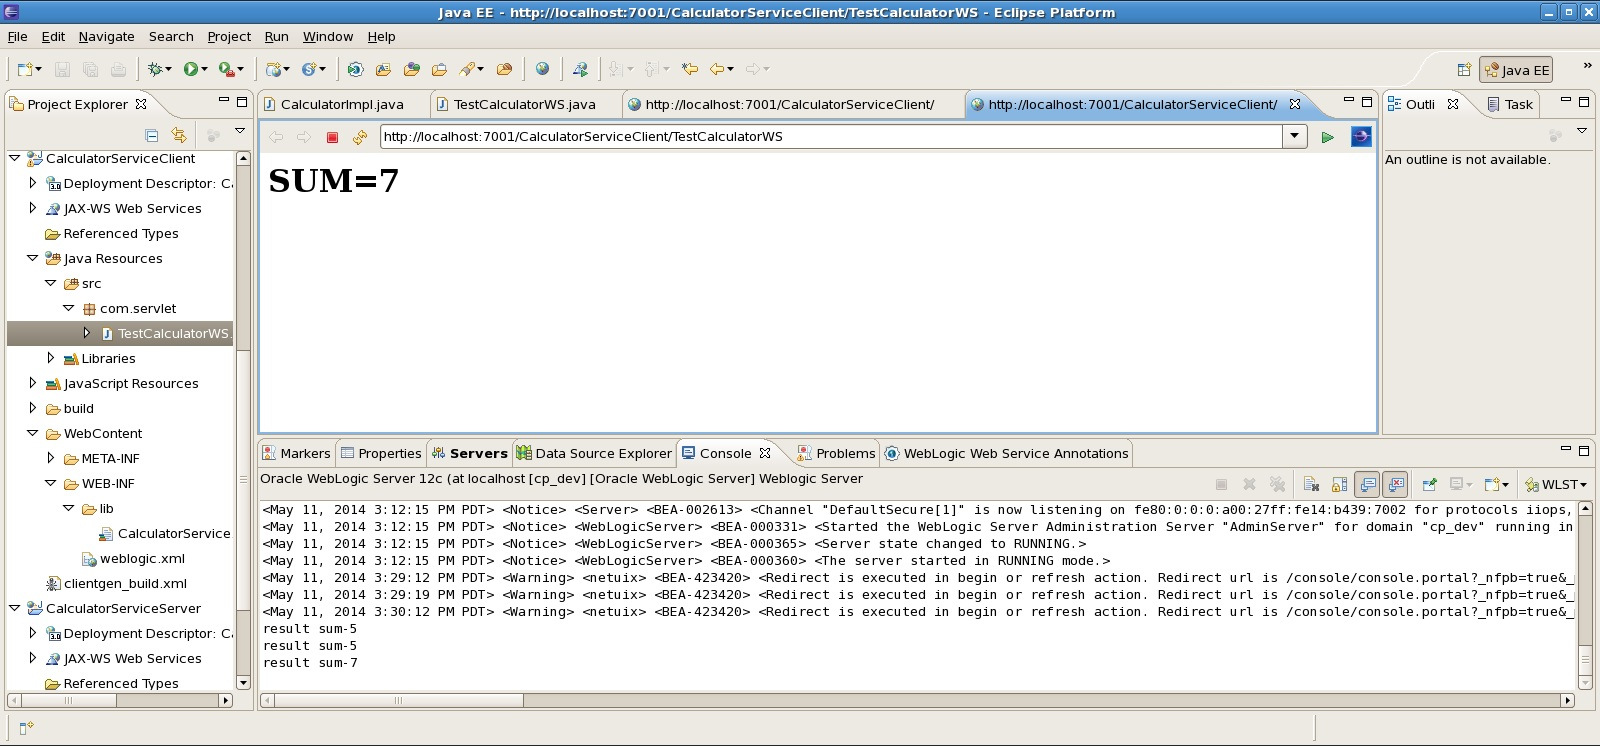Switch to the Task view tab
The width and height of the screenshot is (1600, 746).
click(x=1510, y=104)
